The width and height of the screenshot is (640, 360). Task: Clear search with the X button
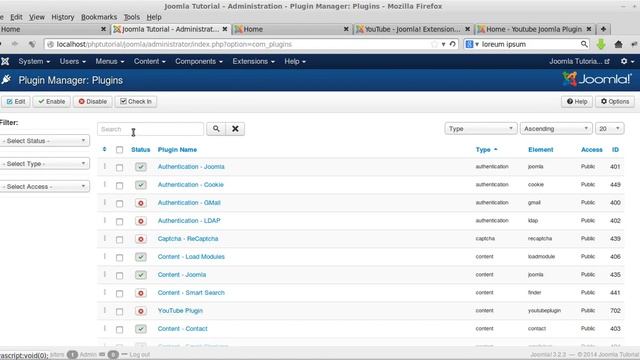pos(235,129)
